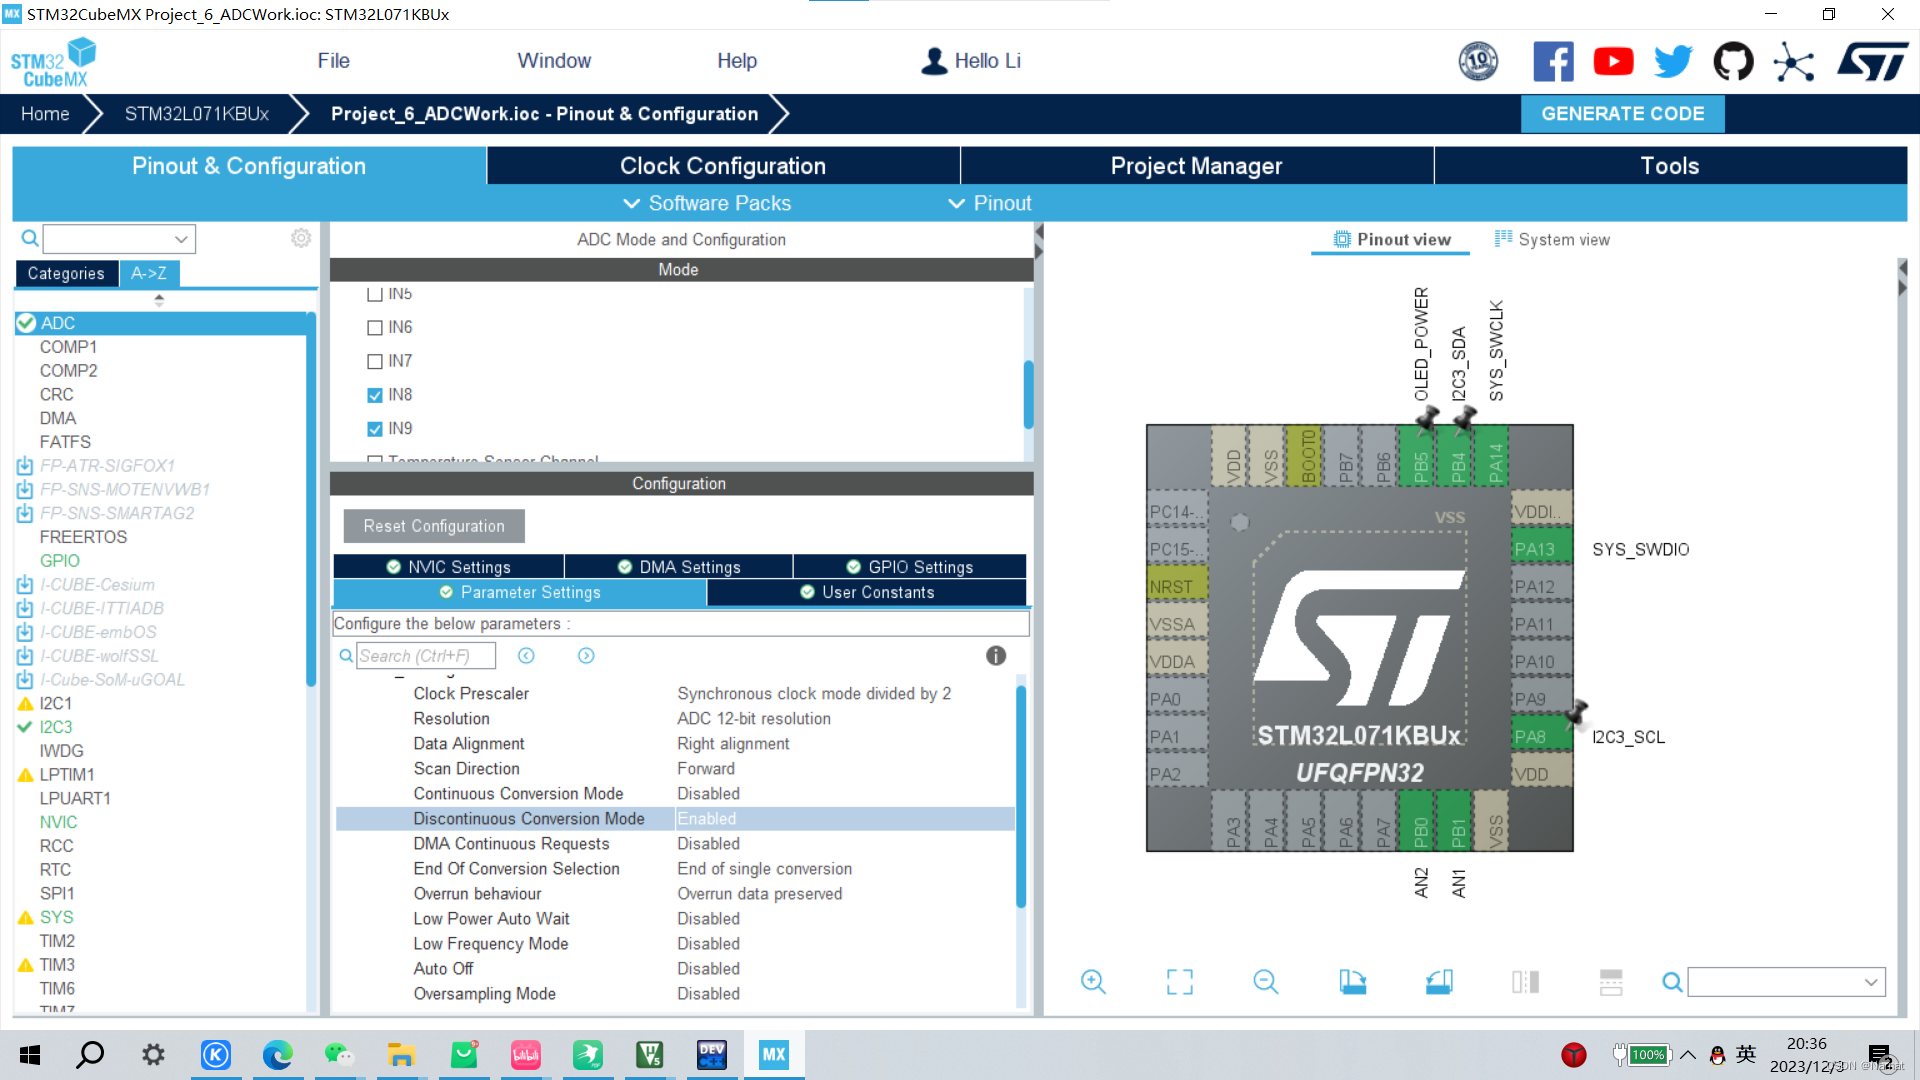Open category settings gear icon
The width and height of the screenshot is (1920, 1080).
[301, 238]
